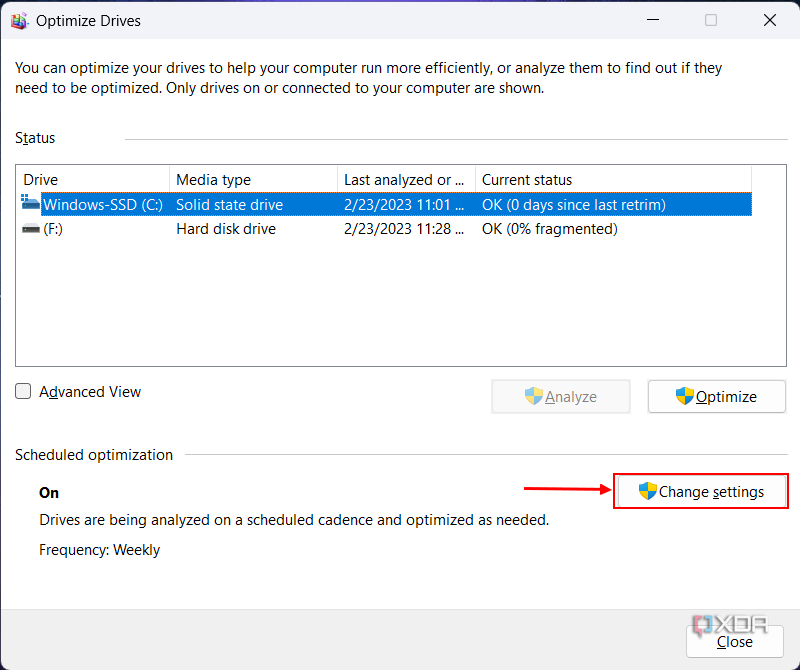Click the shield icon on Change settings
This screenshot has height=670, width=800.
pyautogui.click(x=648, y=491)
